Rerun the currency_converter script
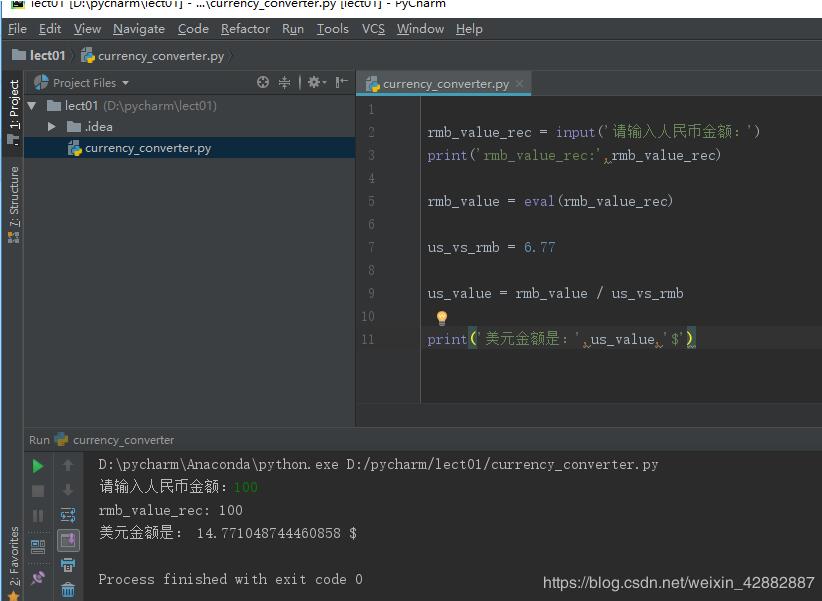 point(38,465)
